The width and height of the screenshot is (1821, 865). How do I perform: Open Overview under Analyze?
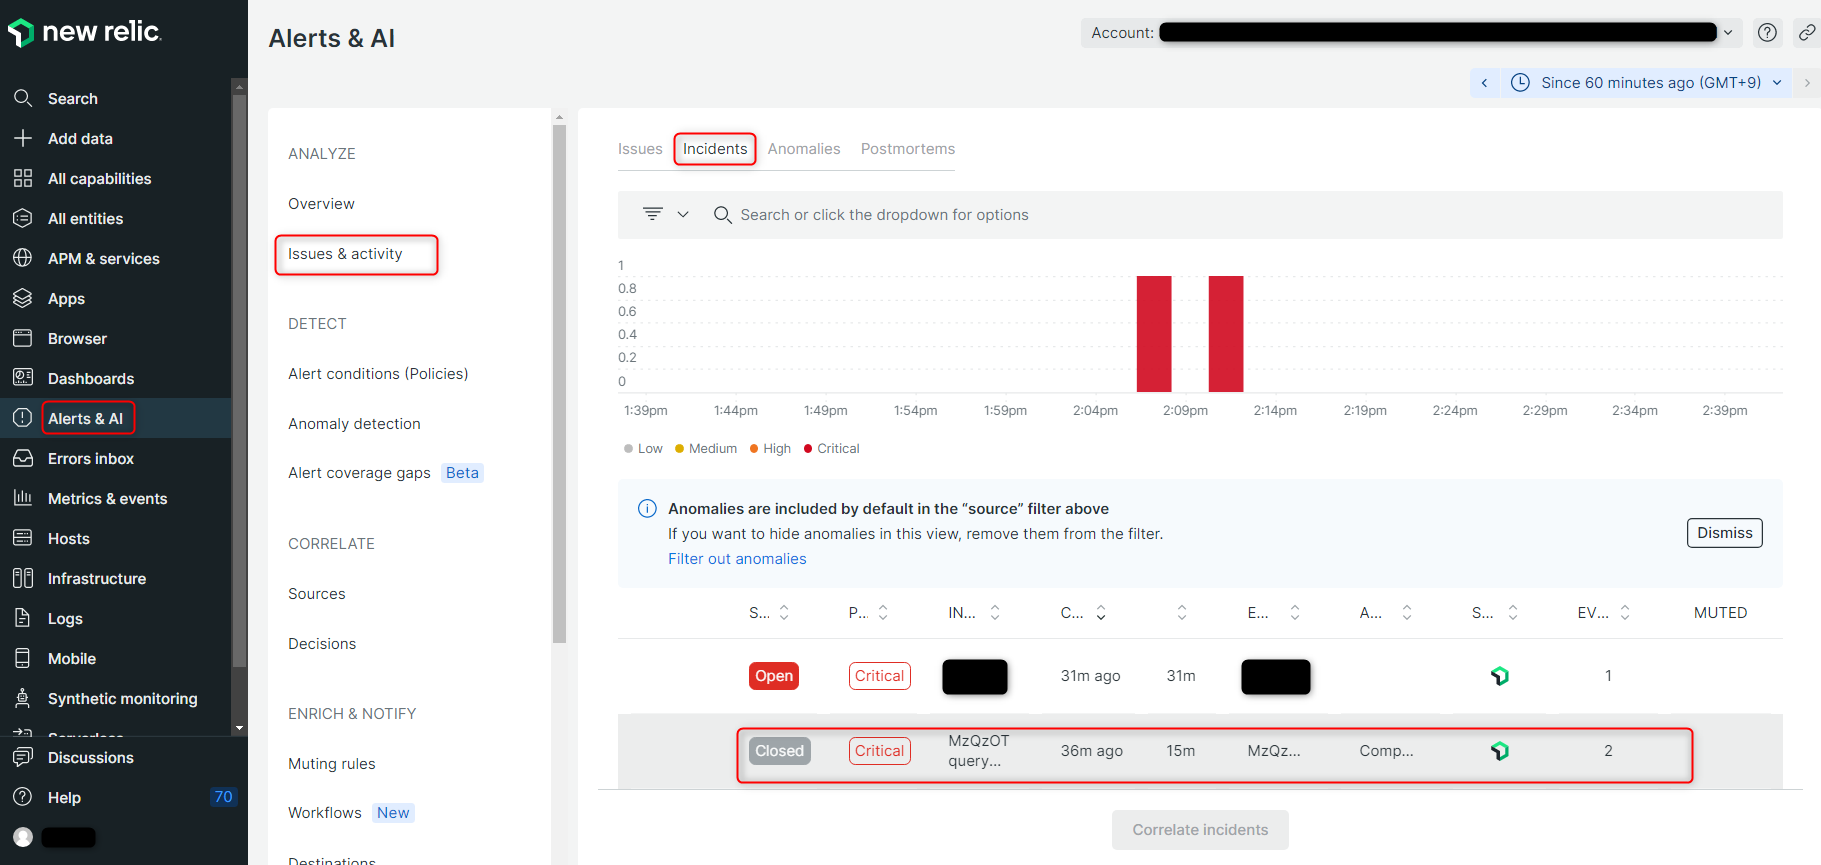click(321, 204)
